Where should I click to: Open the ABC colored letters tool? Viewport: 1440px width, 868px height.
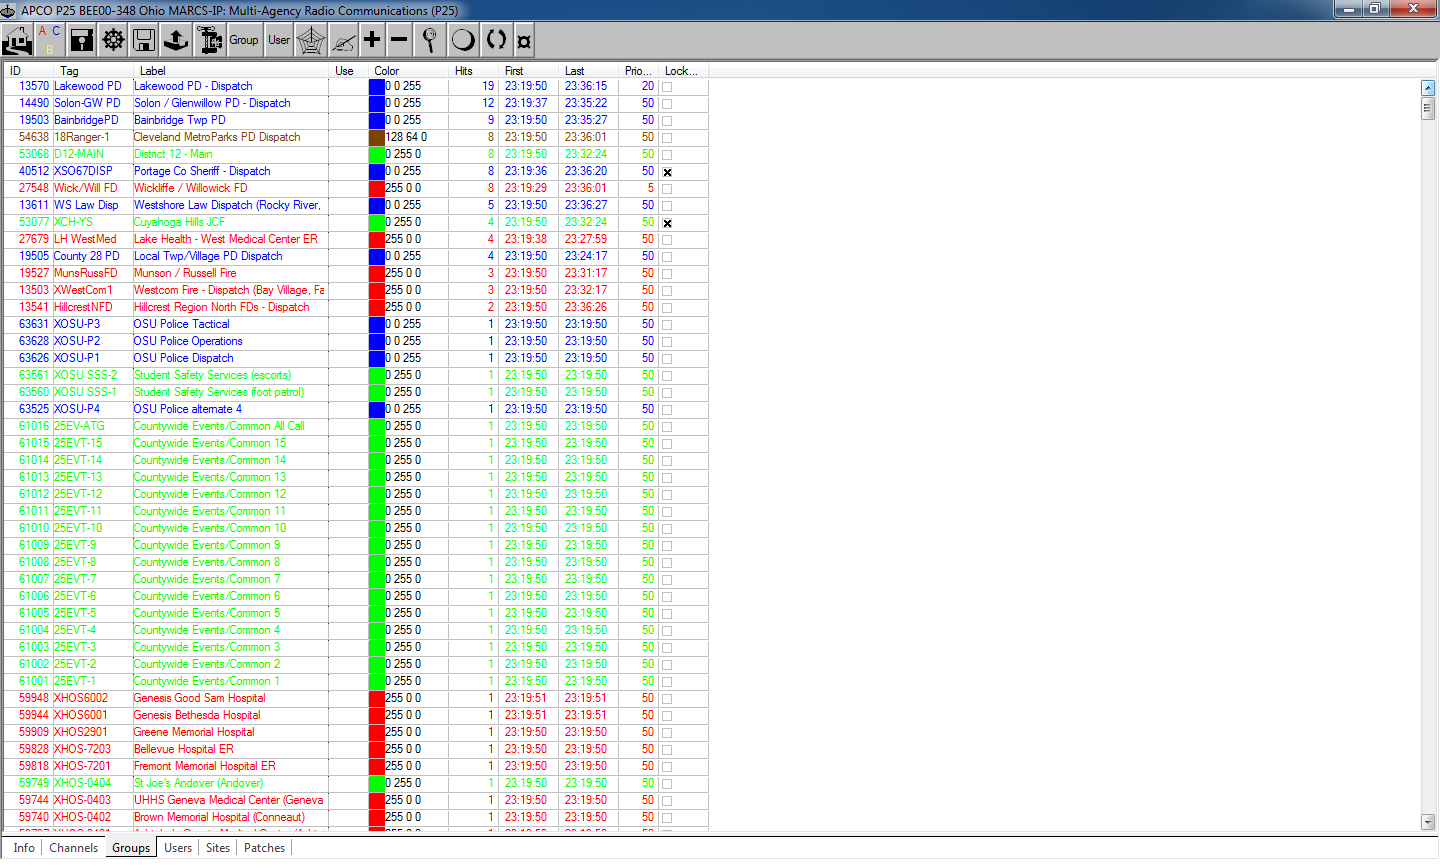tap(49, 40)
